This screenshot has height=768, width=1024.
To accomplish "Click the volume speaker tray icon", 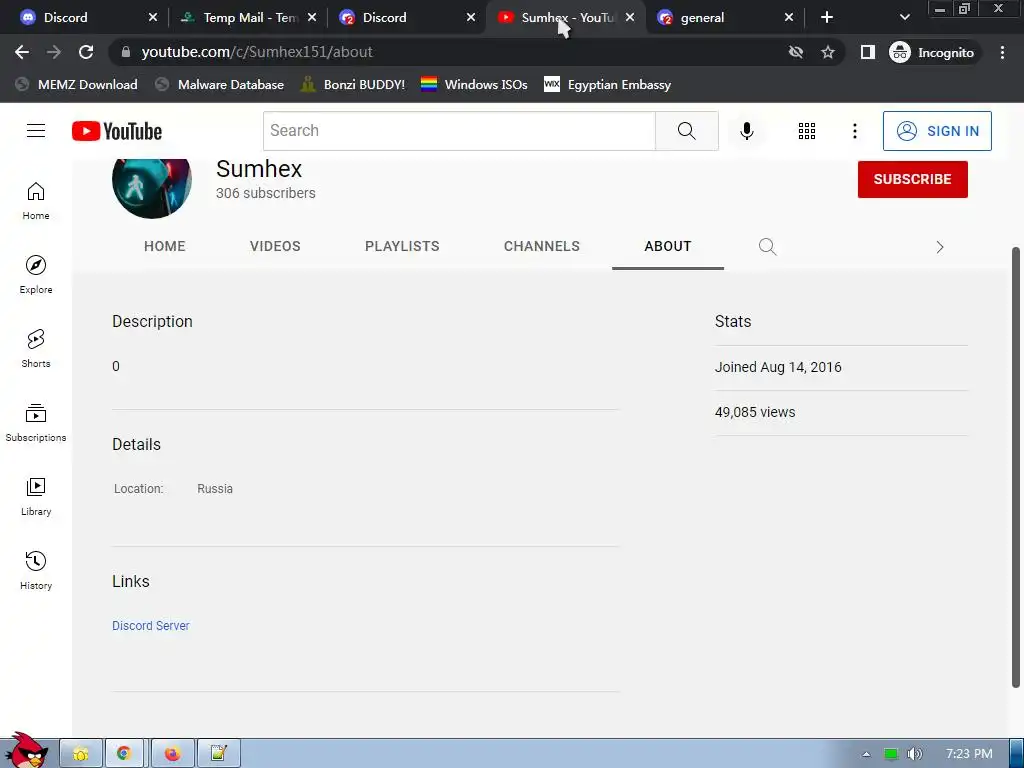I will 915,754.
